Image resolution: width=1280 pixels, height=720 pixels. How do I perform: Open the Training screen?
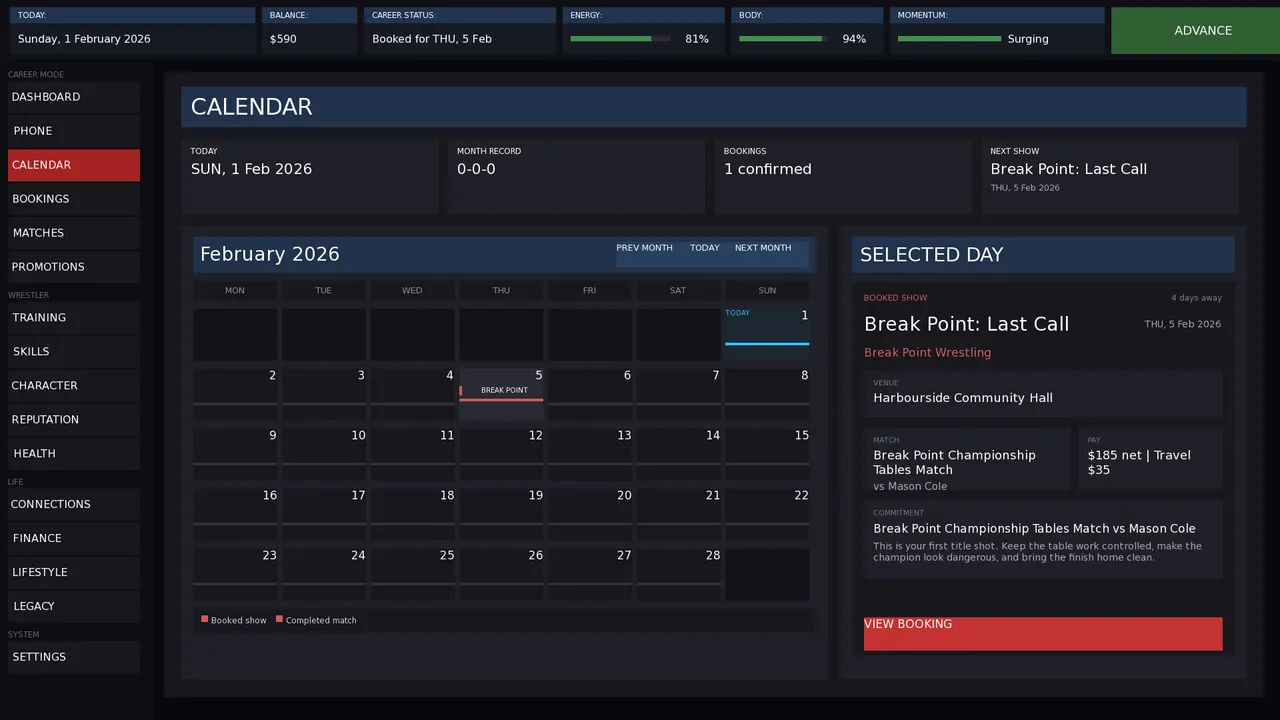tap(74, 318)
